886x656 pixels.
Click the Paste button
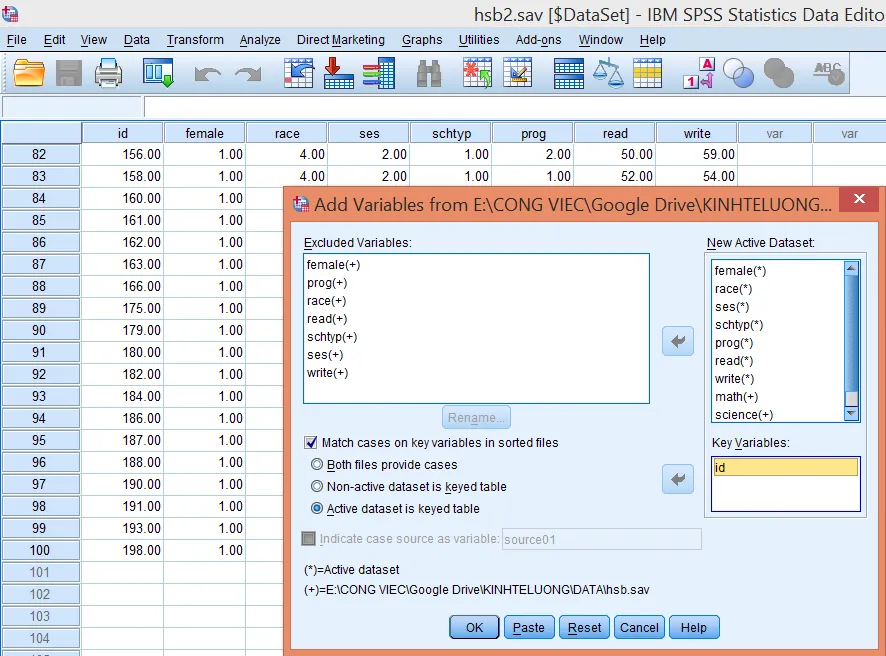[x=528, y=627]
